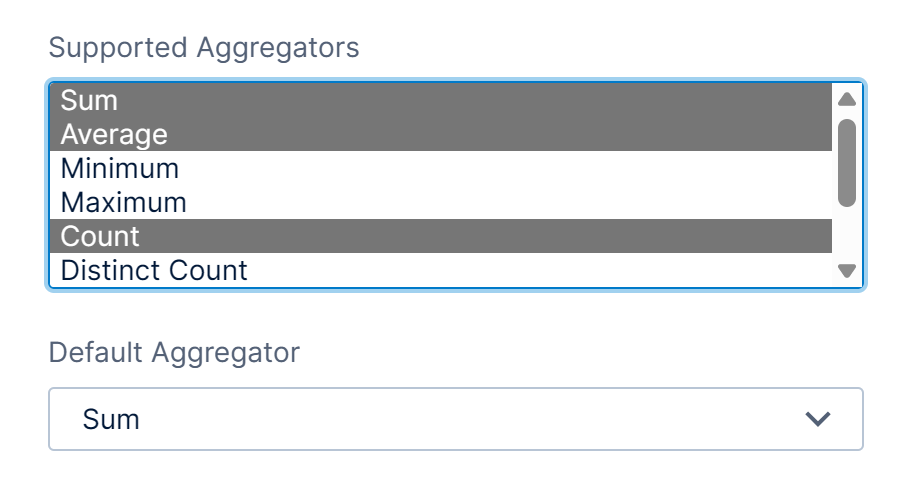917x486 pixels.
Task: Toggle the highlighted Average aggregator option
Action: (114, 135)
